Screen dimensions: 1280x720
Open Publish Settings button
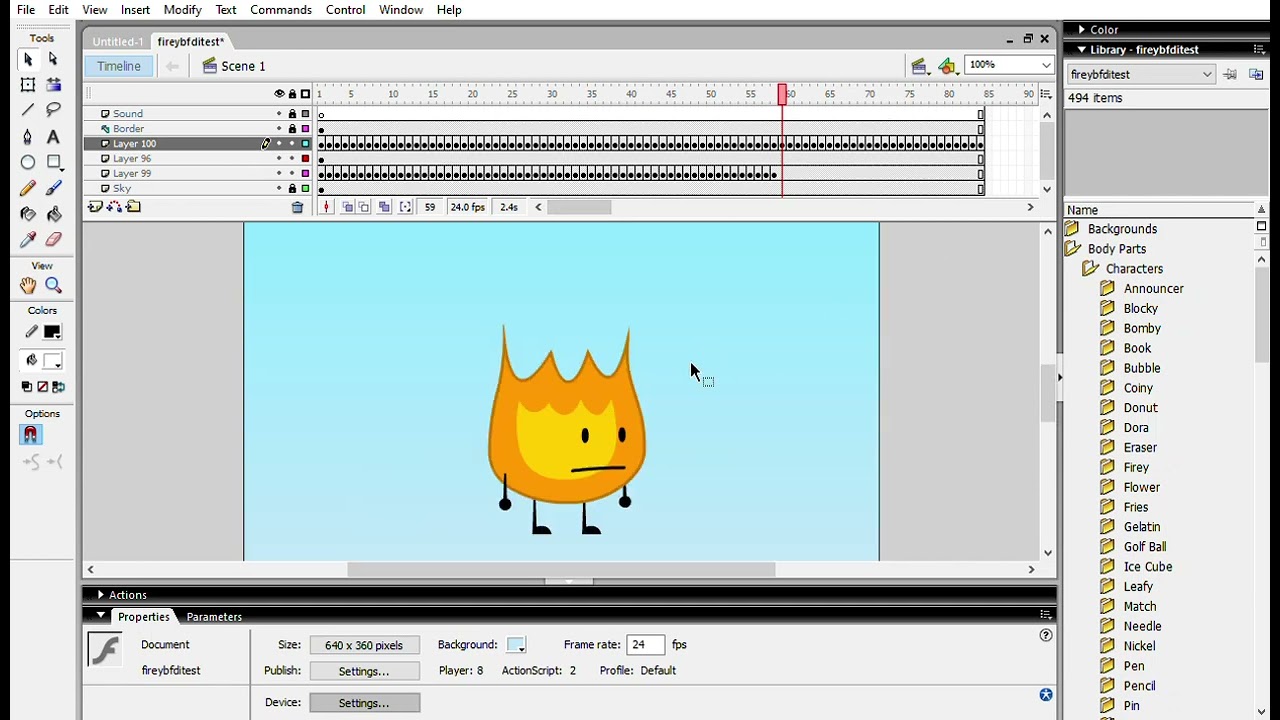point(364,671)
